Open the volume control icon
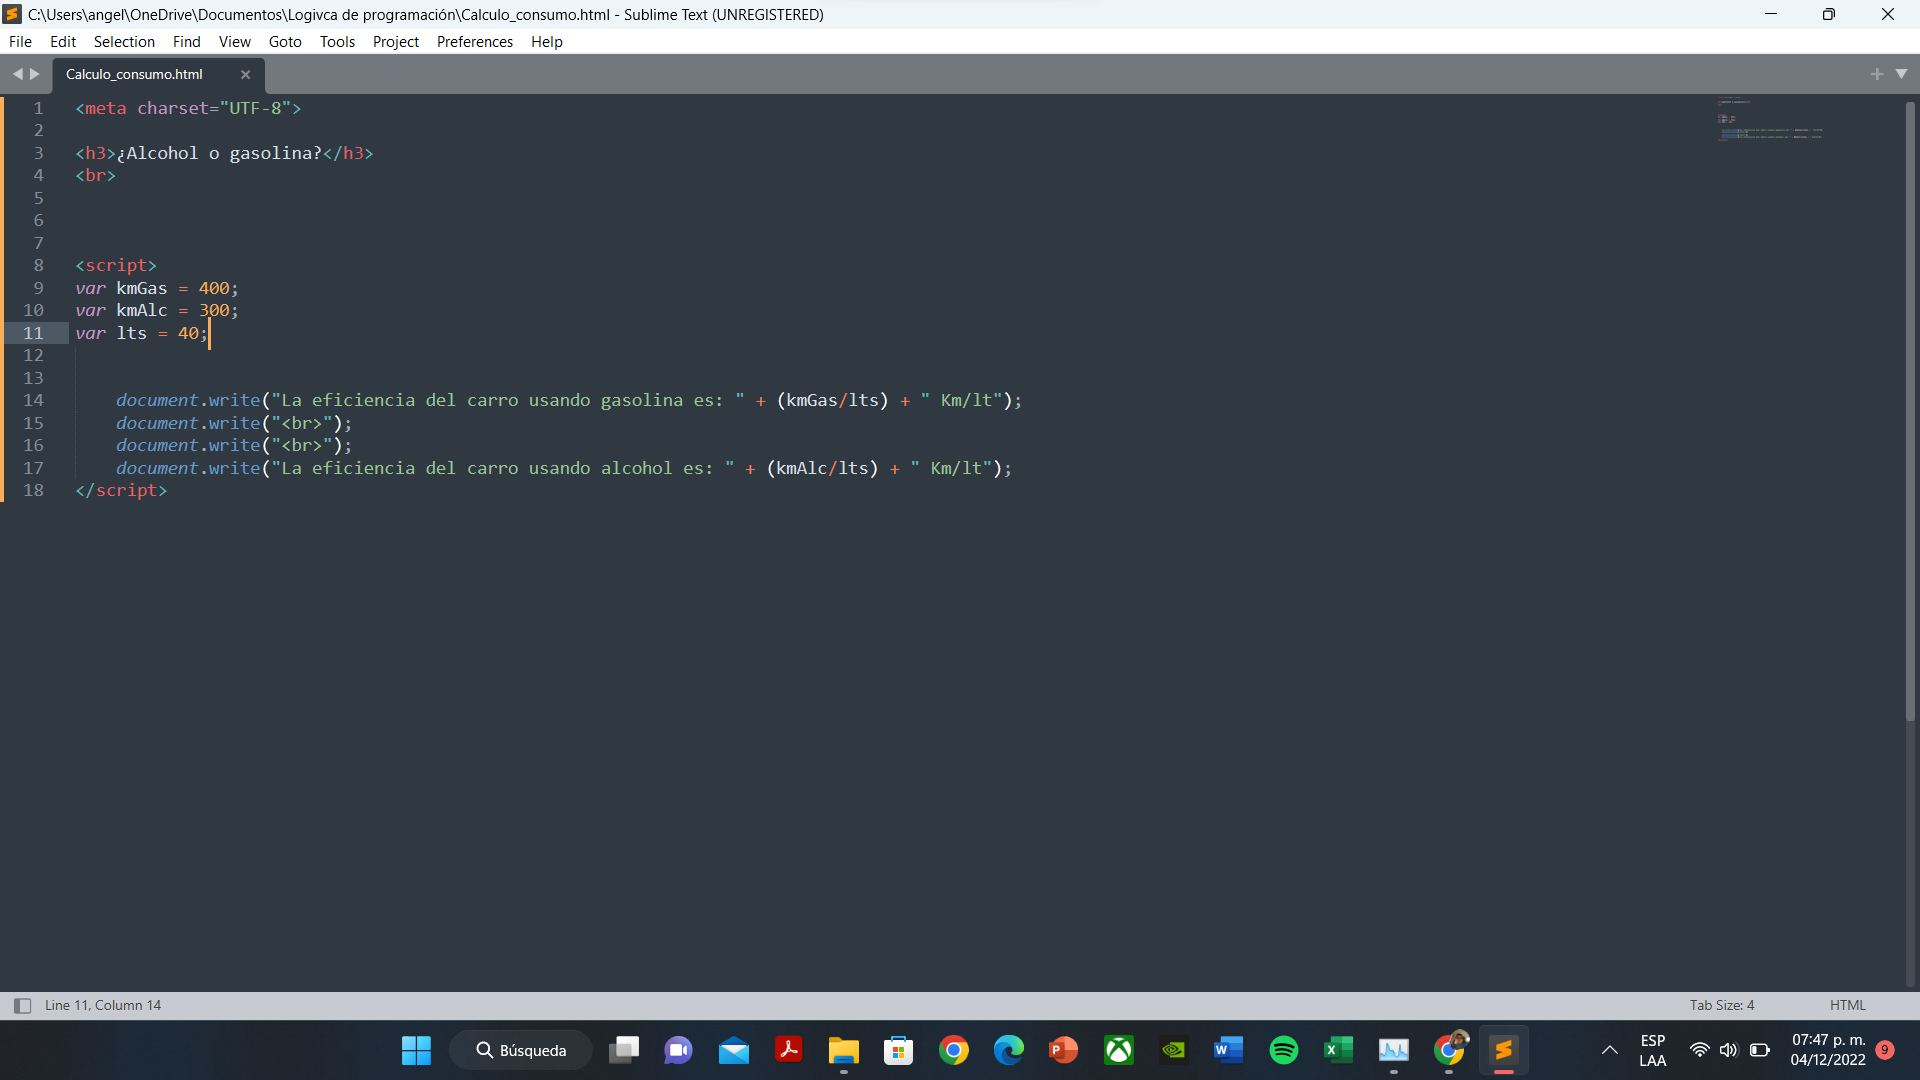 click(1728, 1050)
